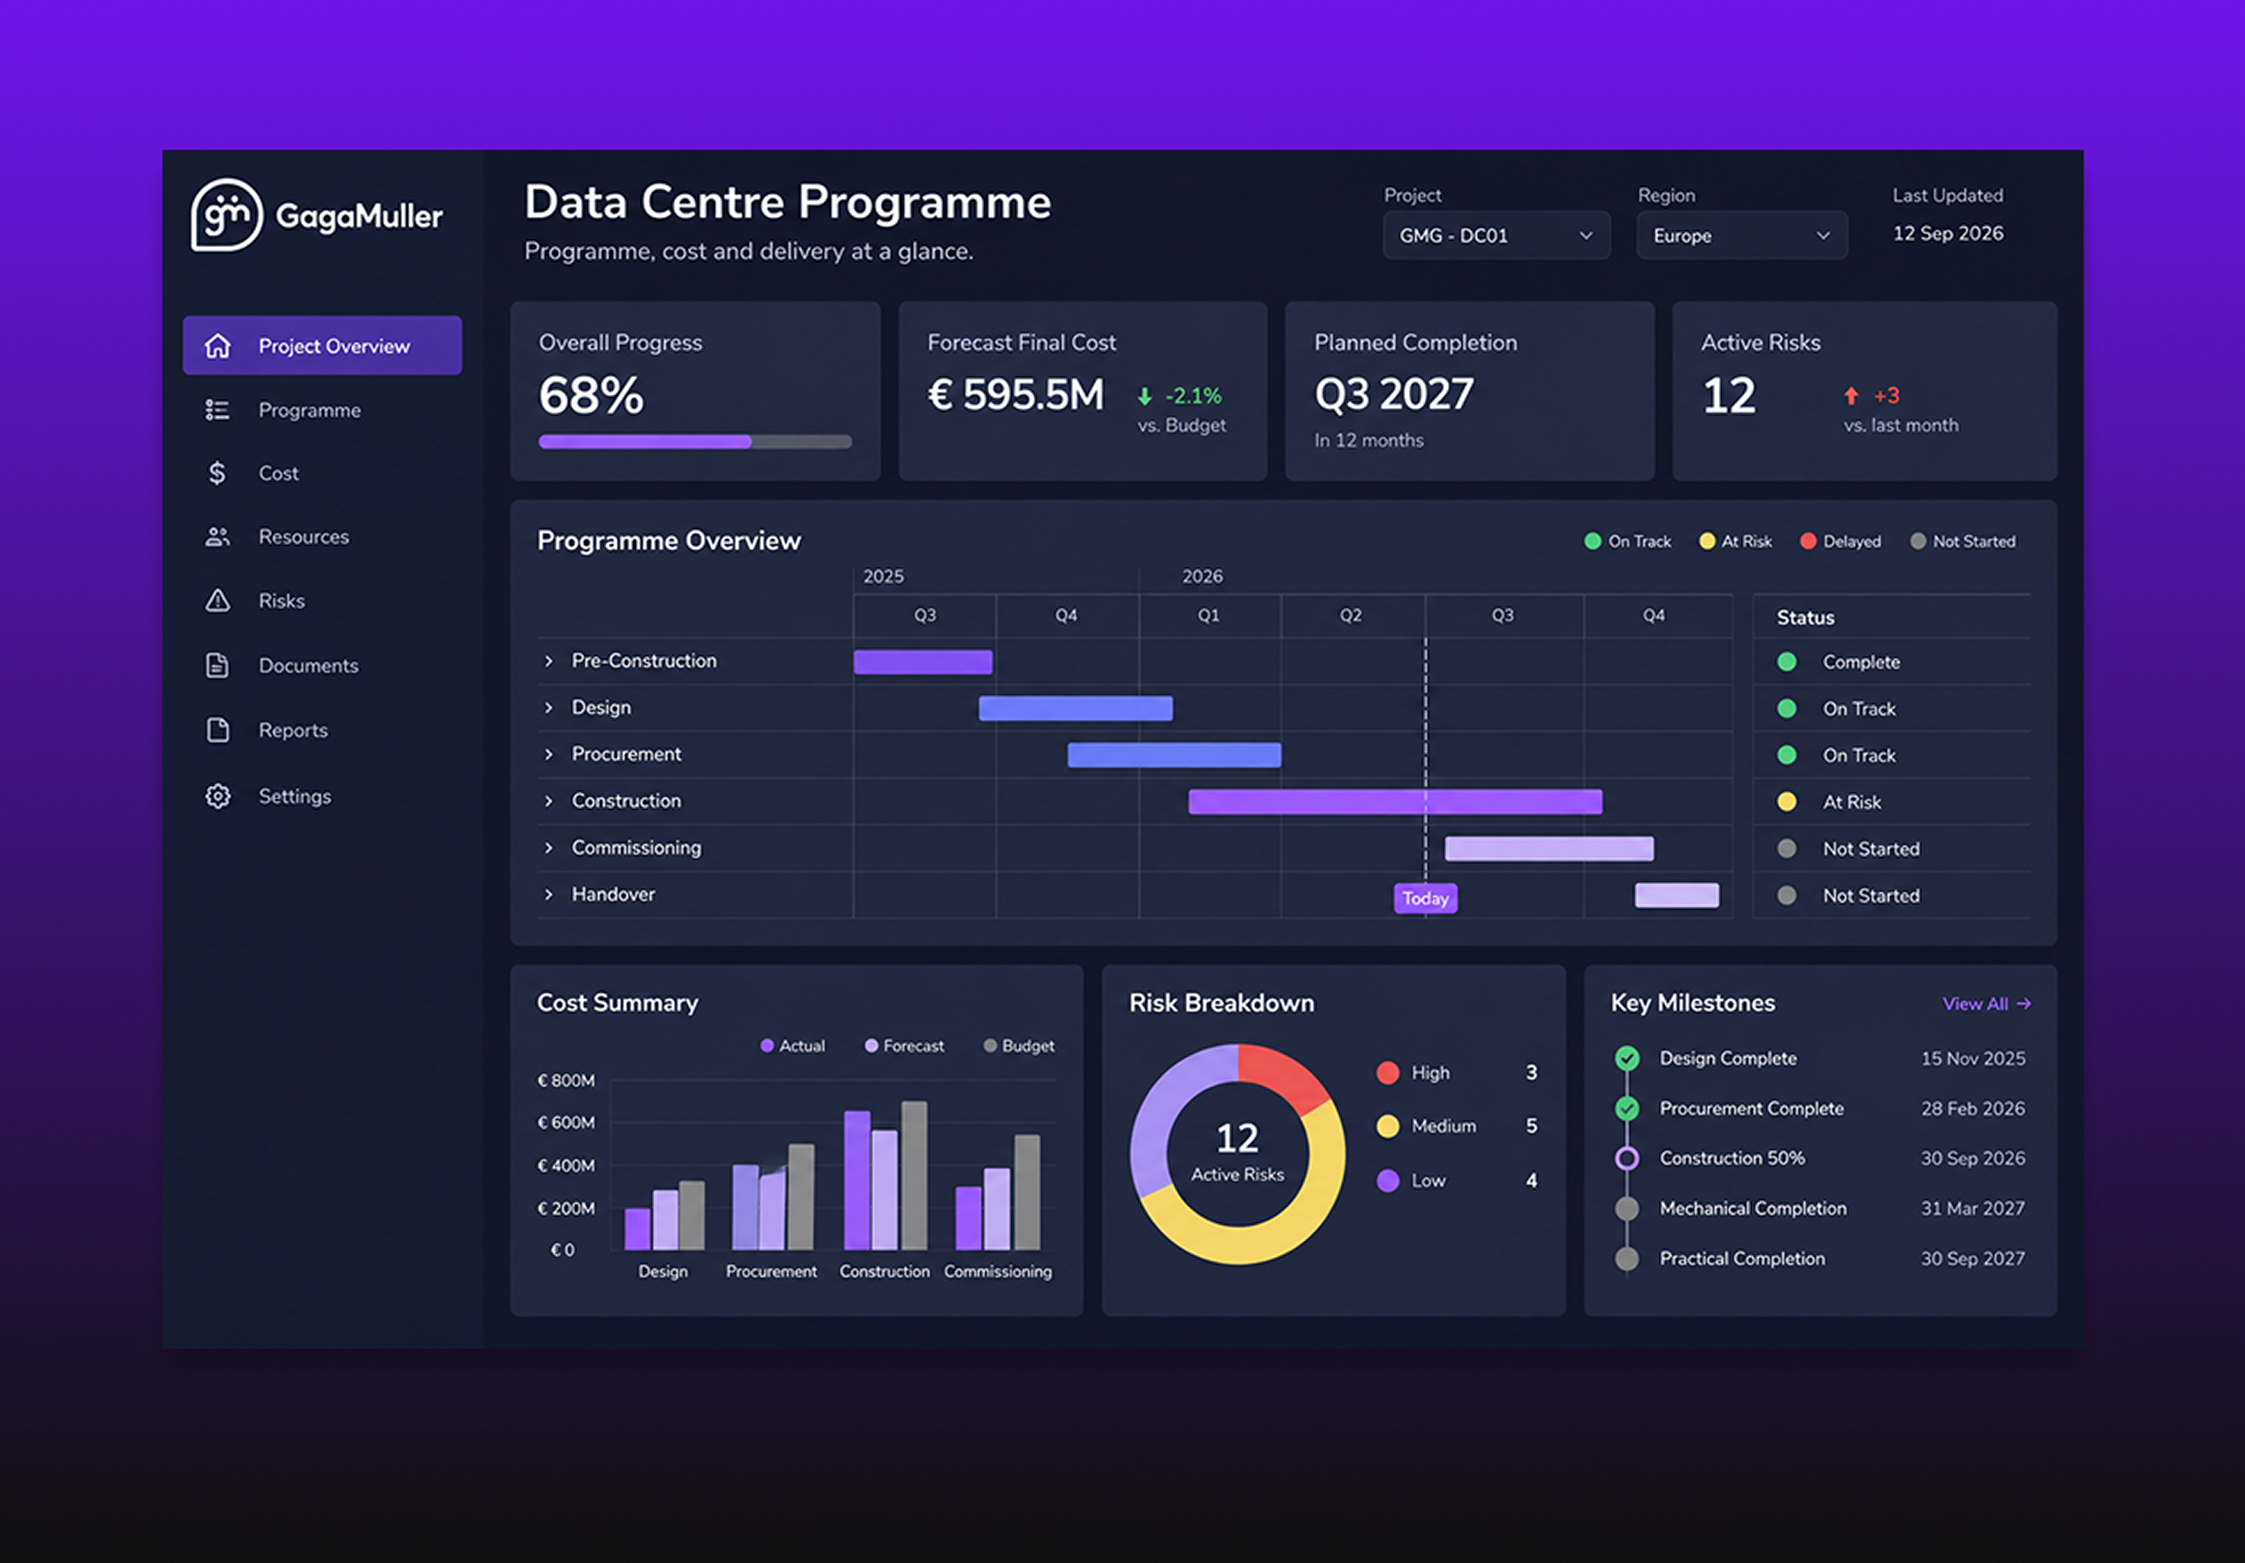This screenshot has width=2245, height=1563.
Task: Click the High risk red swatch
Action: 1387,1073
